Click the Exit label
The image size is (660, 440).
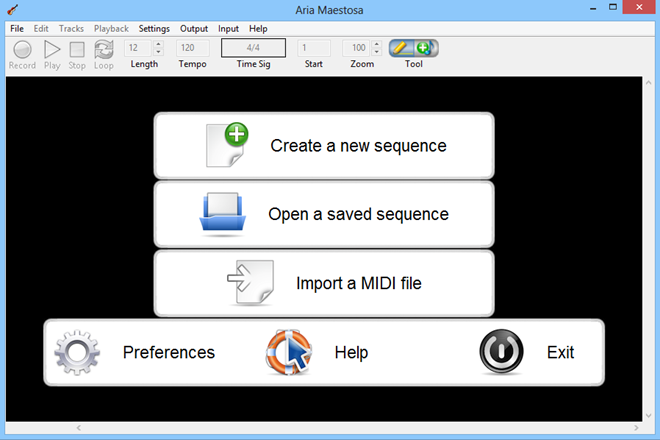click(x=560, y=352)
